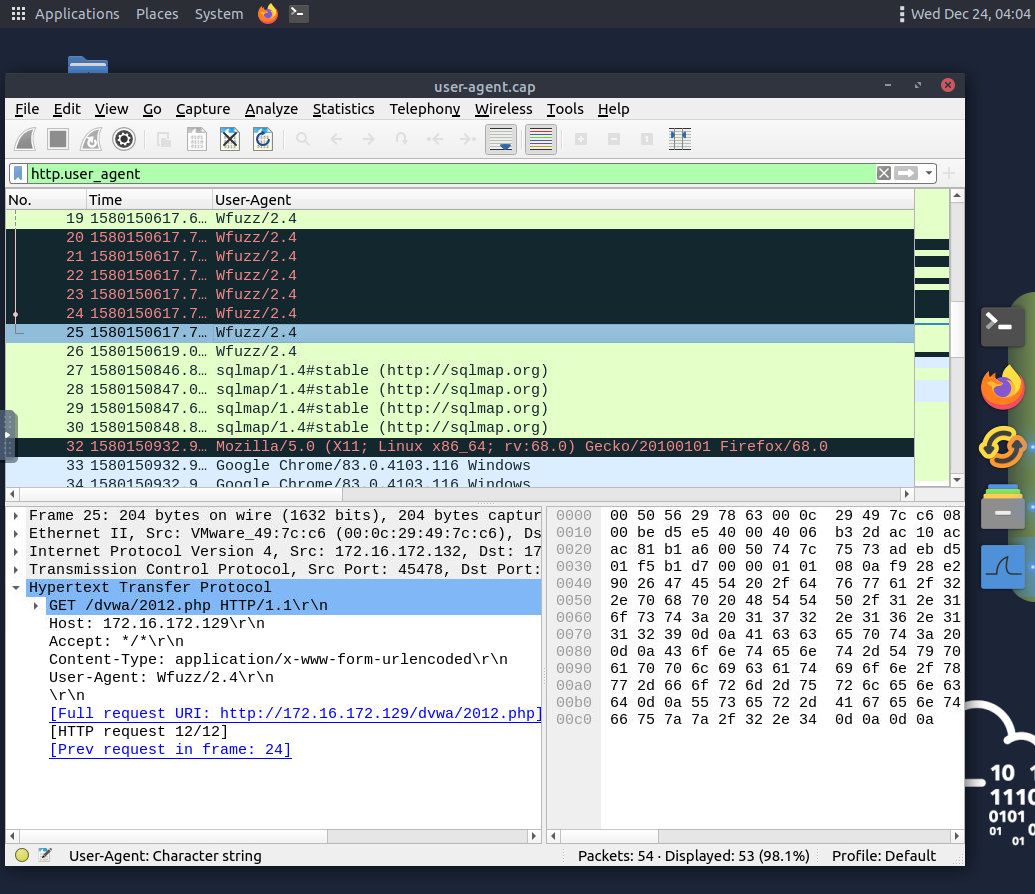Select packet 32 with Mozilla Firefox agent
Screen dimensions: 1035x894
tap(460, 446)
